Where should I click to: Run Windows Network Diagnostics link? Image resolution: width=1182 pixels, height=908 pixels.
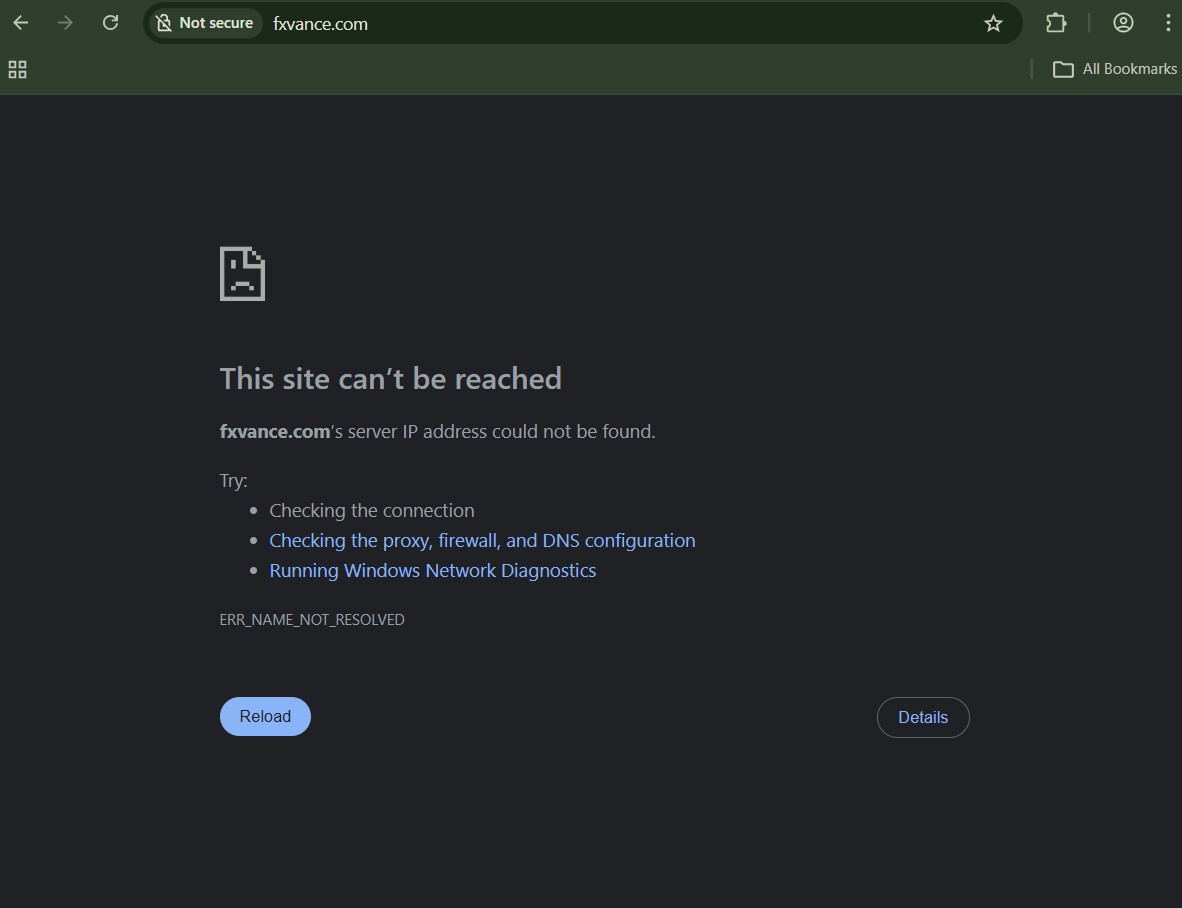[x=432, y=570]
